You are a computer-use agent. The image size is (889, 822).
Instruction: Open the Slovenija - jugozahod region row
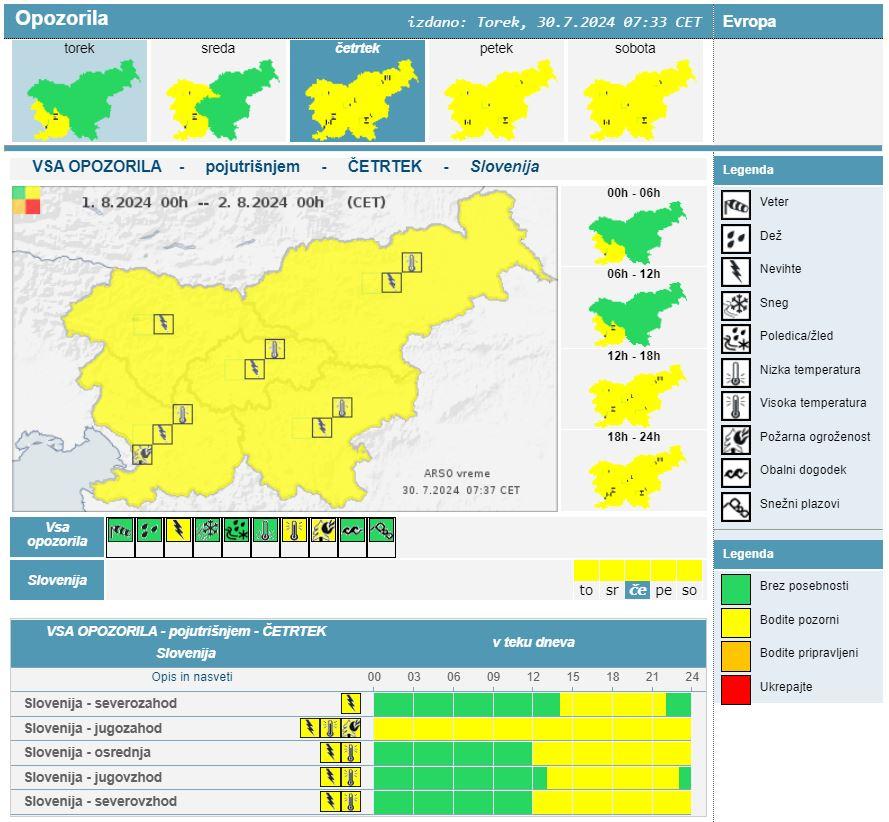[x=93, y=728]
